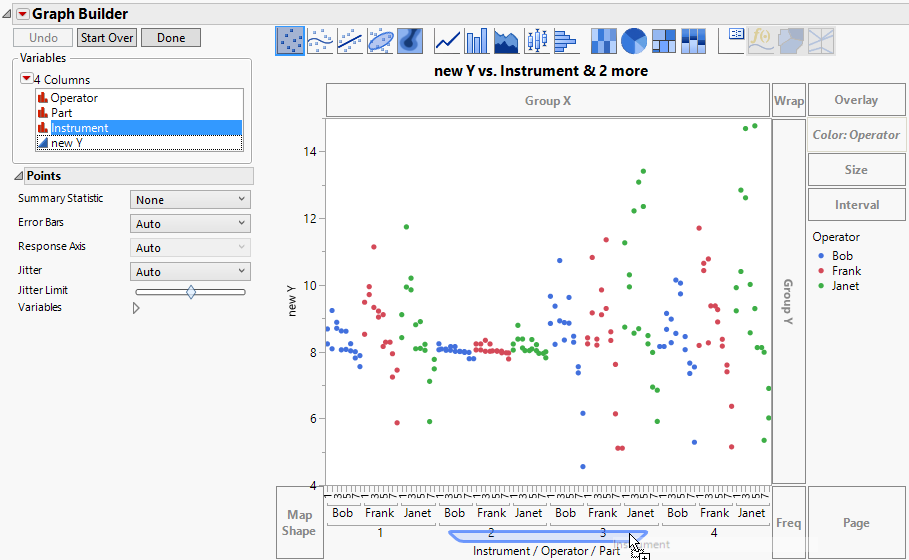Select the Box Plot icon

(537, 40)
